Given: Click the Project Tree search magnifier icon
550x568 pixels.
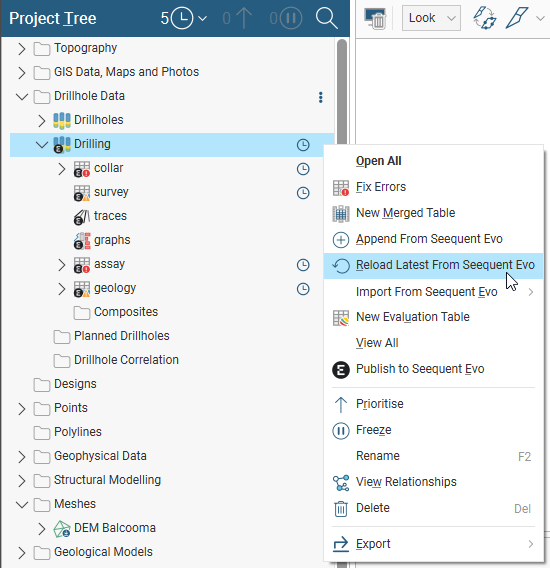Looking at the screenshot, I should pos(326,18).
